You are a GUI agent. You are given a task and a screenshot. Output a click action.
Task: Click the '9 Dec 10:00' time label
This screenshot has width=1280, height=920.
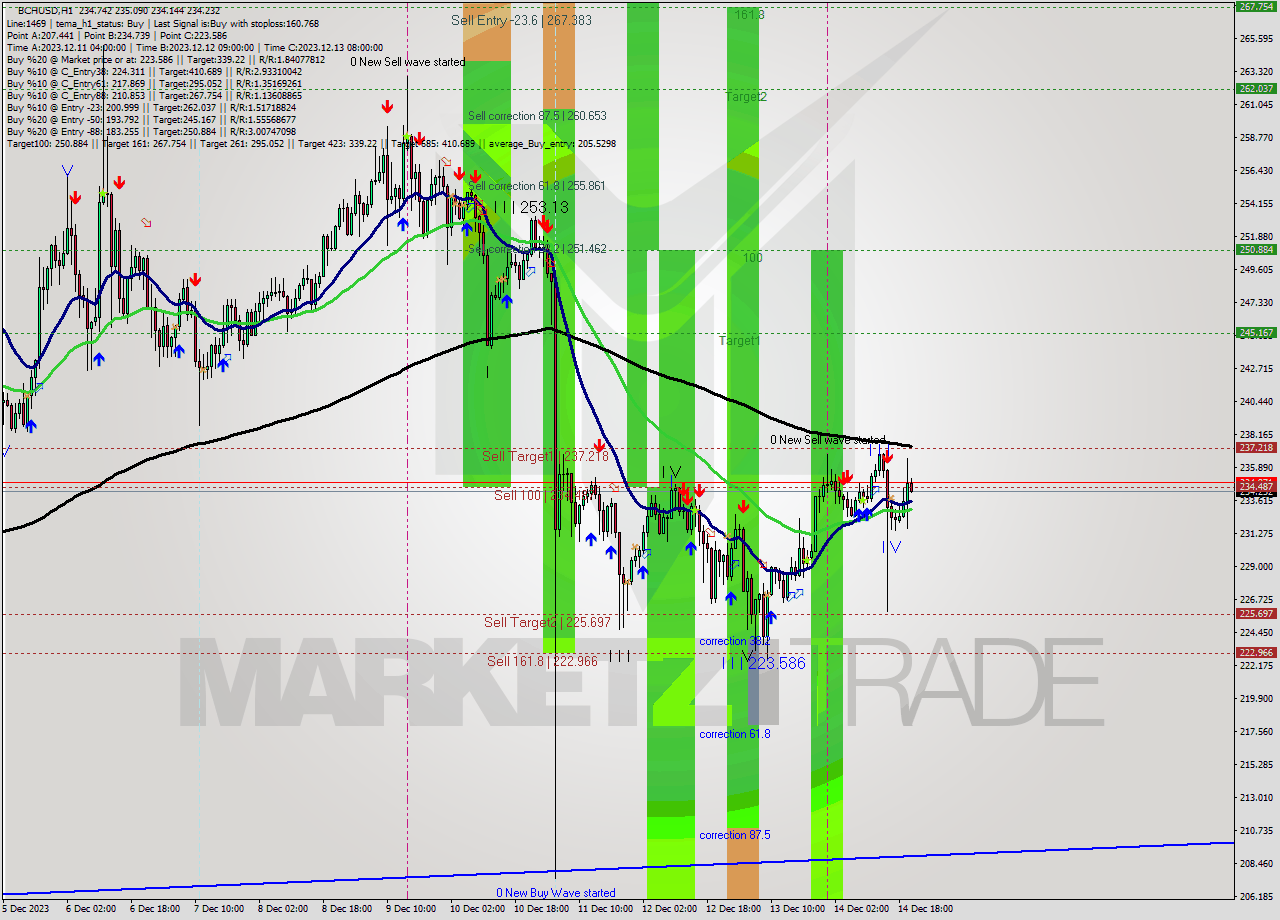tap(411, 909)
